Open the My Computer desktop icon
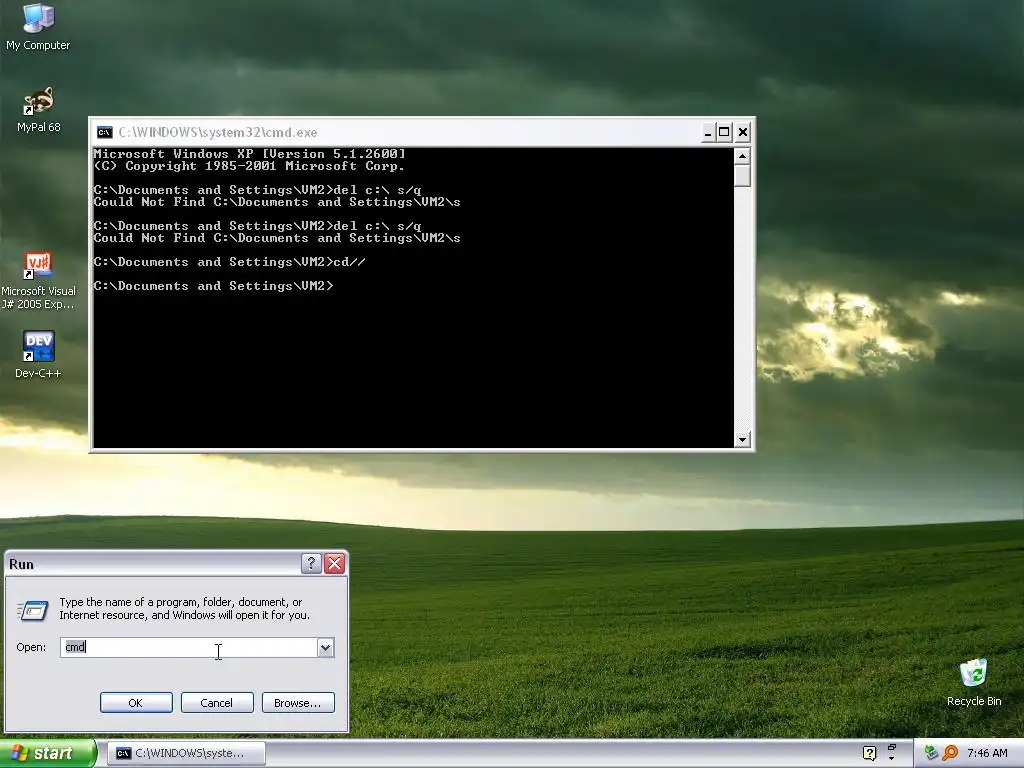The height and width of the screenshot is (768, 1024). pyautogui.click(x=38, y=26)
